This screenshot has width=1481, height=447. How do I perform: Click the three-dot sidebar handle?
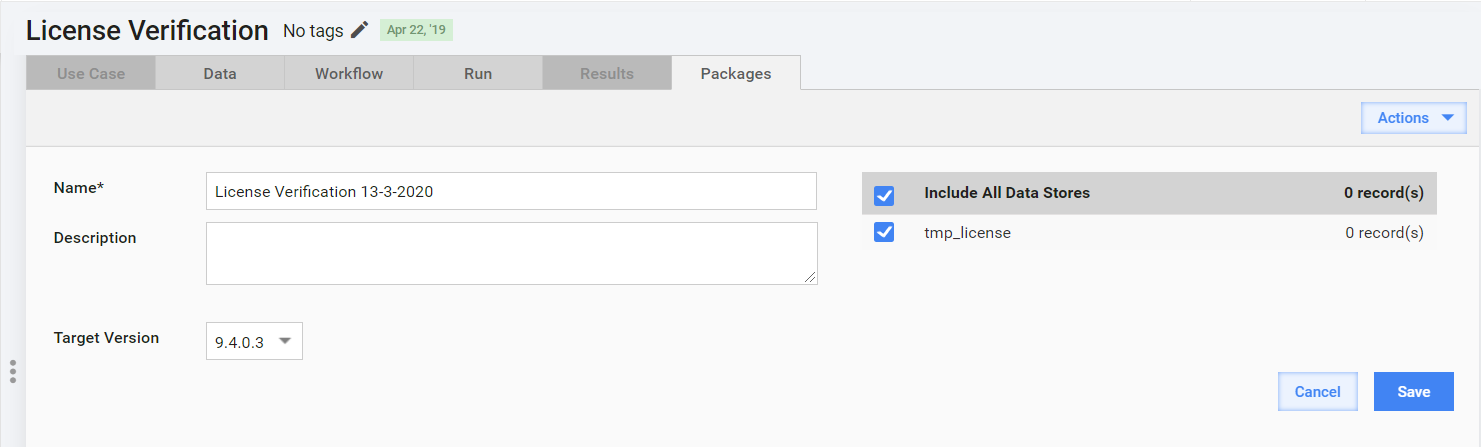(x=13, y=371)
